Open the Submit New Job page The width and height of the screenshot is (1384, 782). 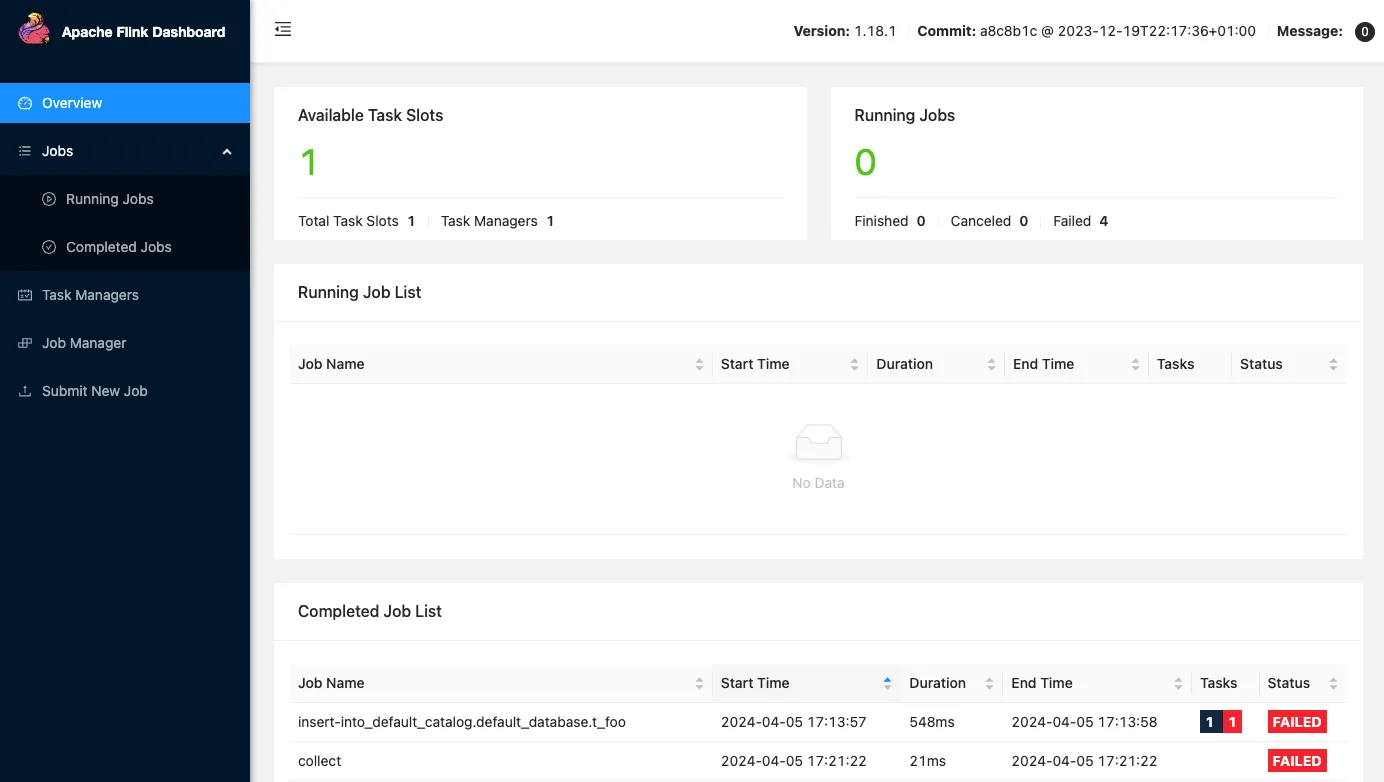[94, 391]
